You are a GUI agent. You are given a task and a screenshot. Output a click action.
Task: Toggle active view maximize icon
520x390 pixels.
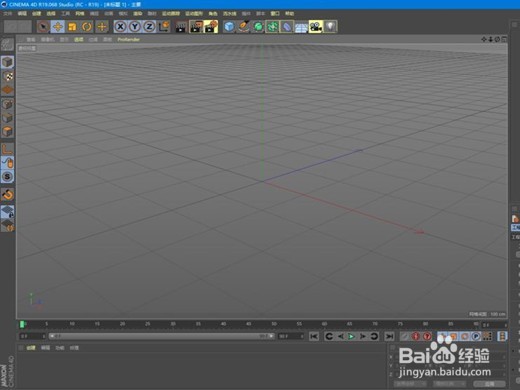(504, 39)
